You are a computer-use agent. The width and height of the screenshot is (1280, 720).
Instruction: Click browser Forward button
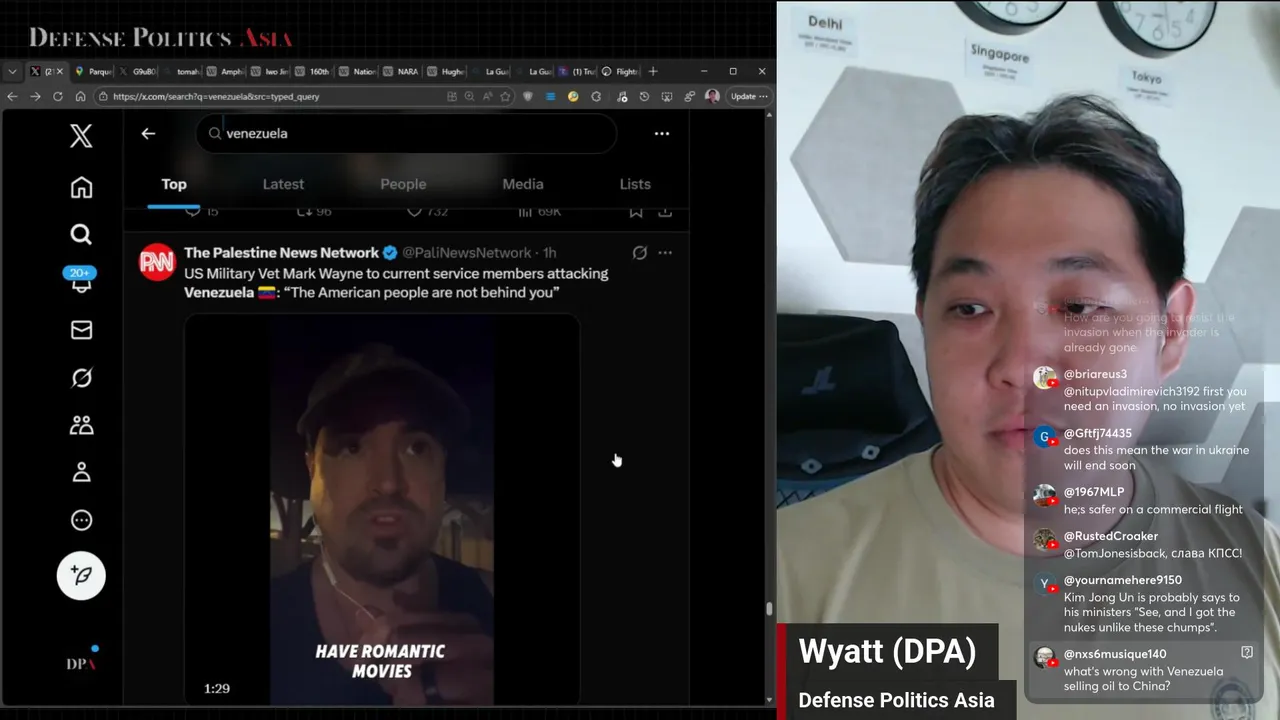[35, 97]
